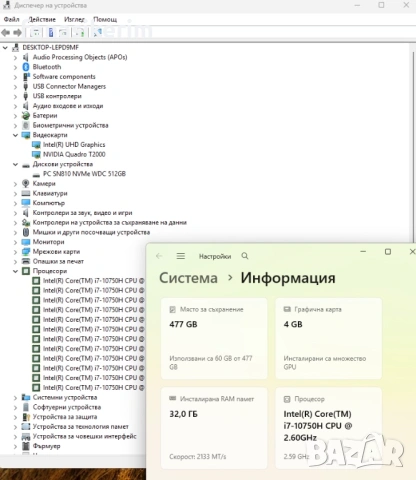Viewport: 416px width, 480px height.
Task: Open the Инсталирана RAM памет card
Action: click(x=214, y=428)
